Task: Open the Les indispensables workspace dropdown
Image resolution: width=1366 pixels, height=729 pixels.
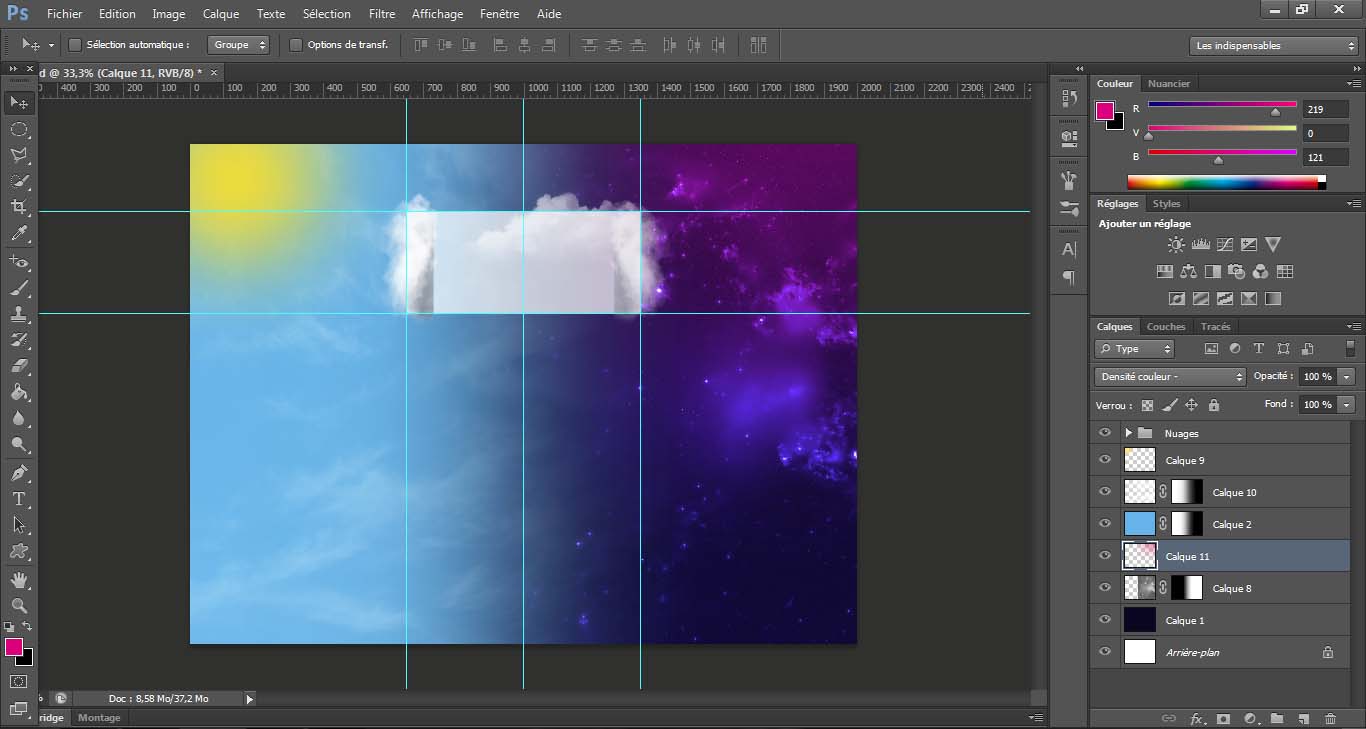Action: coord(1274,45)
